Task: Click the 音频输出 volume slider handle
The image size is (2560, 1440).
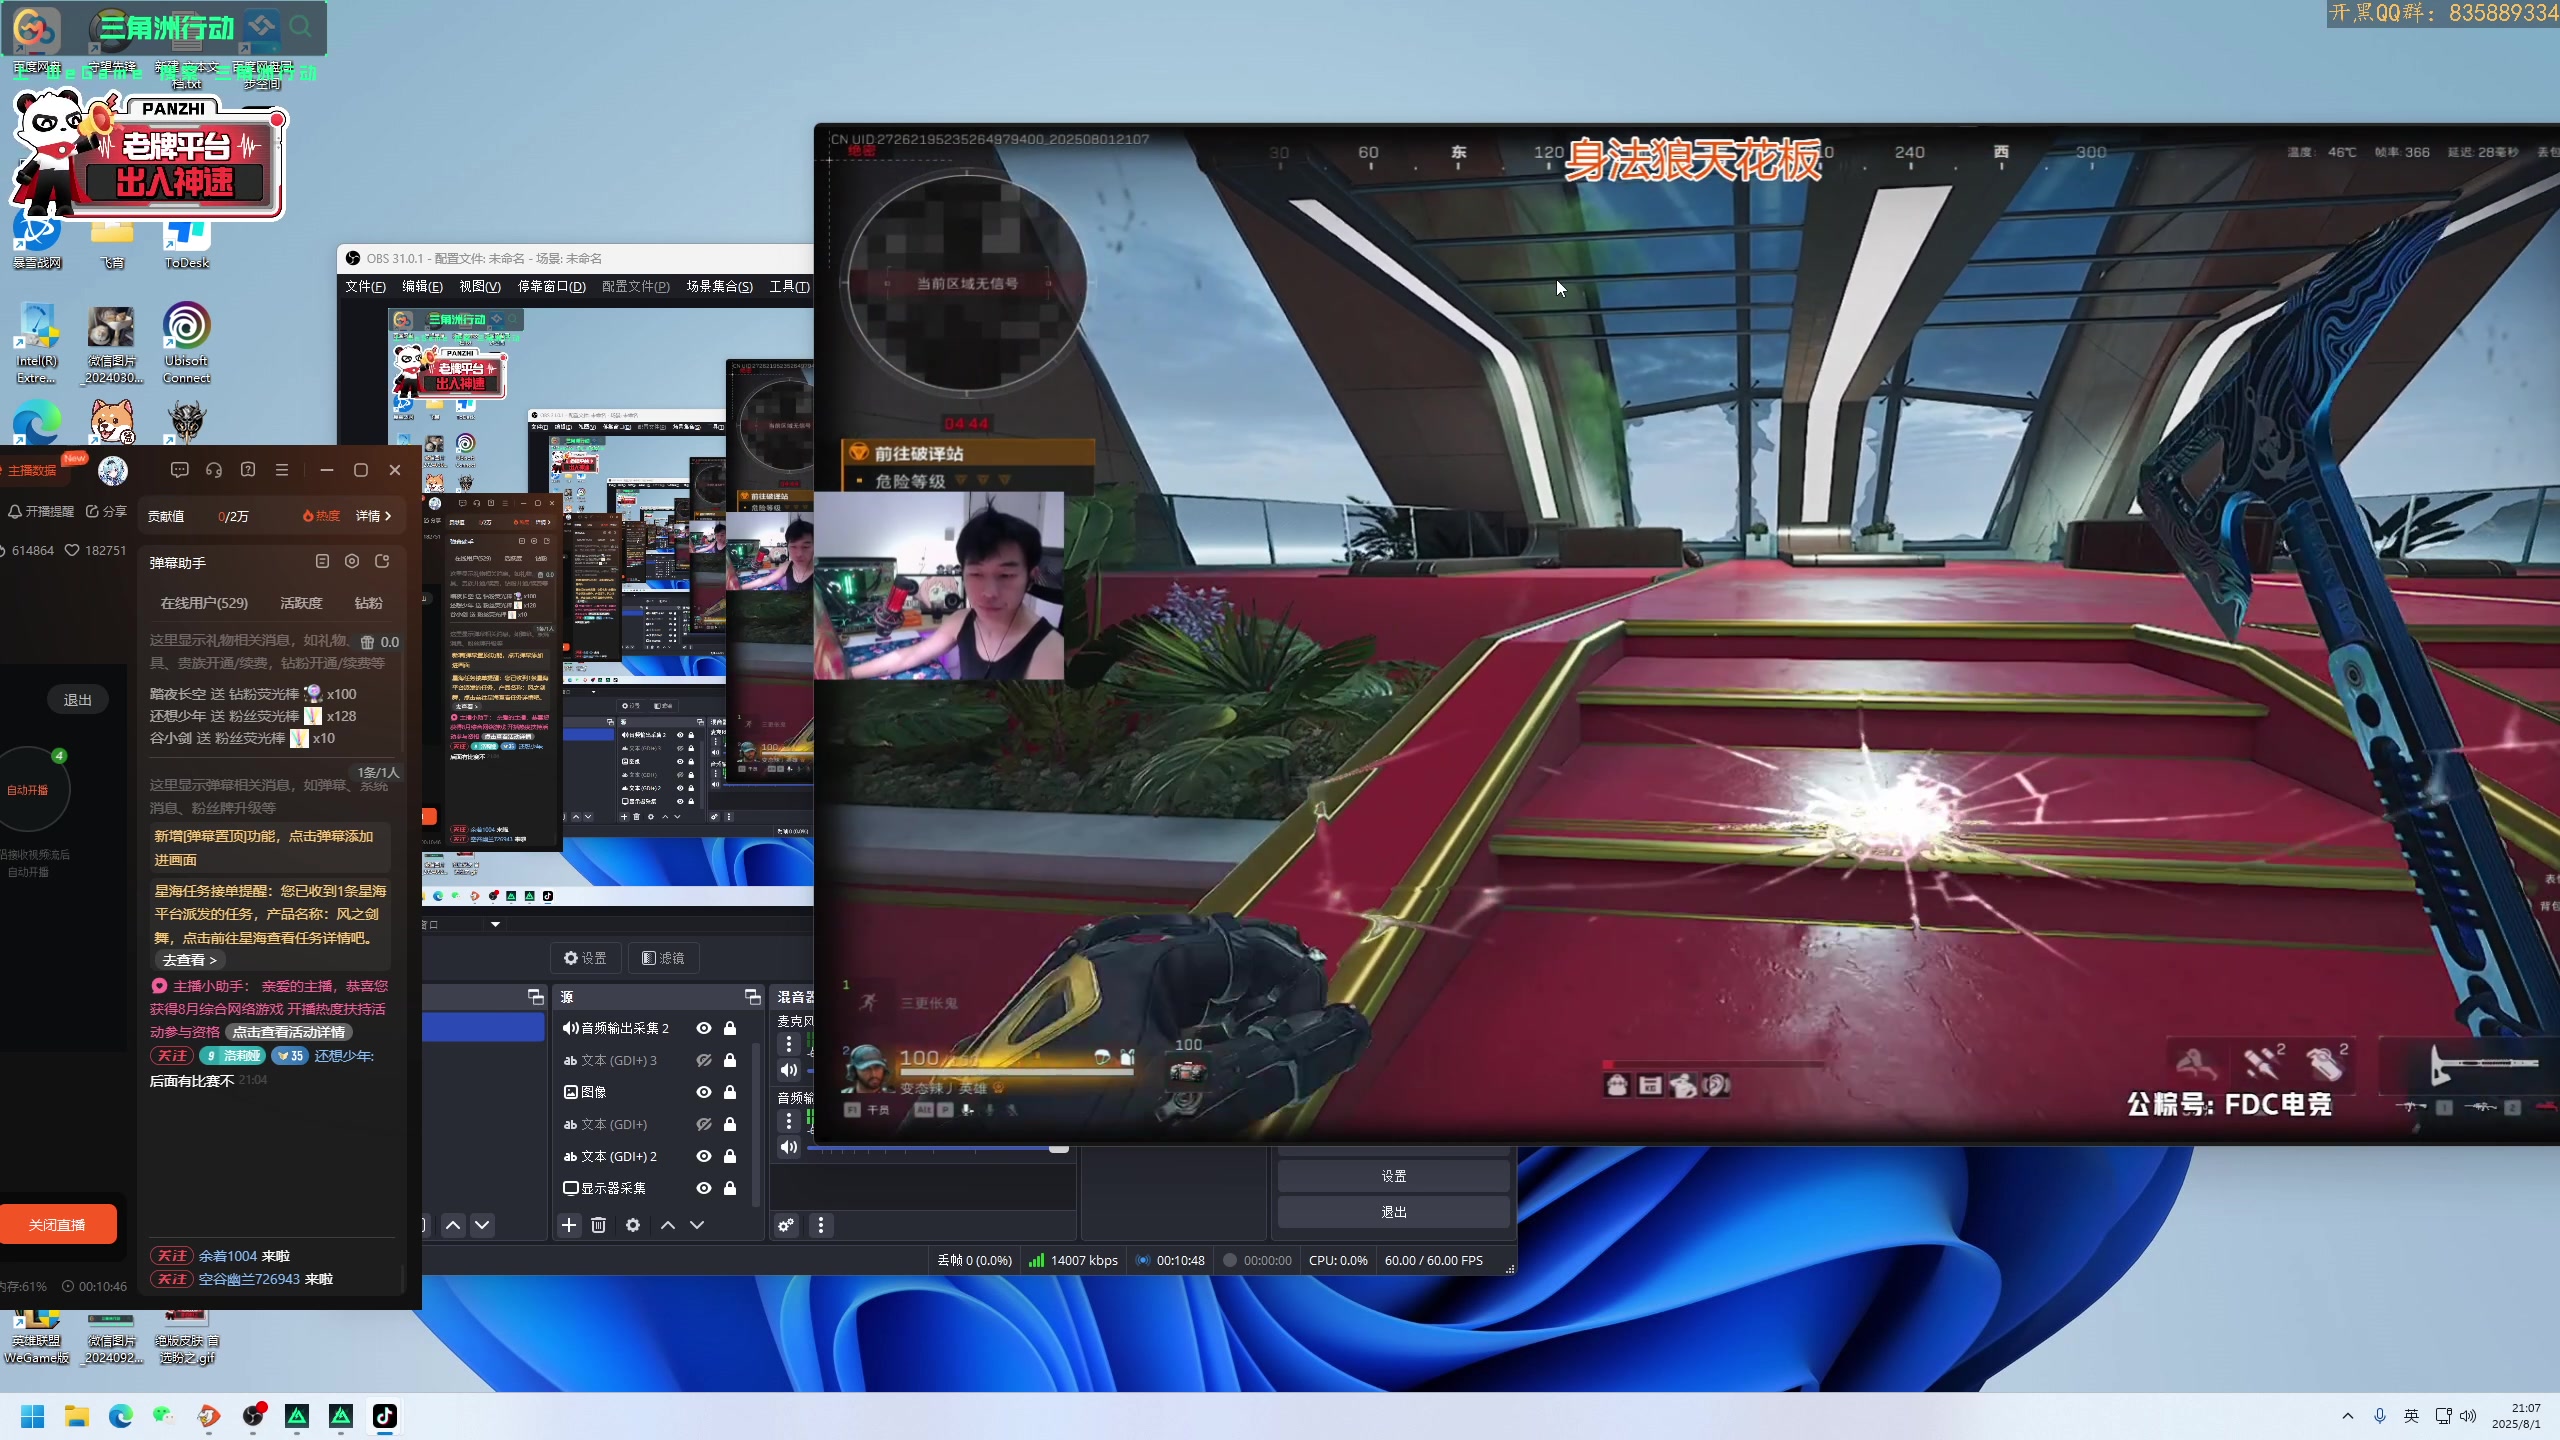Action: click(1059, 1148)
